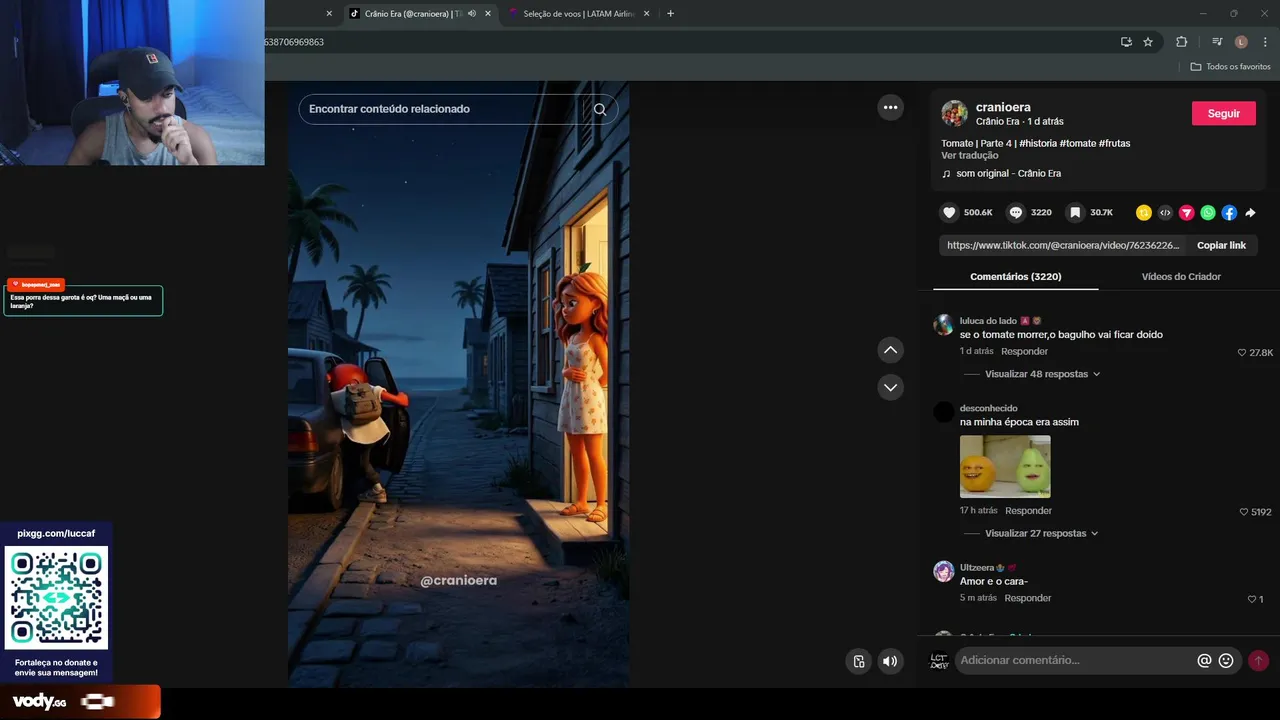Select Vídeos do Criador tab
This screenshot has width=1280, height=720.
click(1181, 277)
